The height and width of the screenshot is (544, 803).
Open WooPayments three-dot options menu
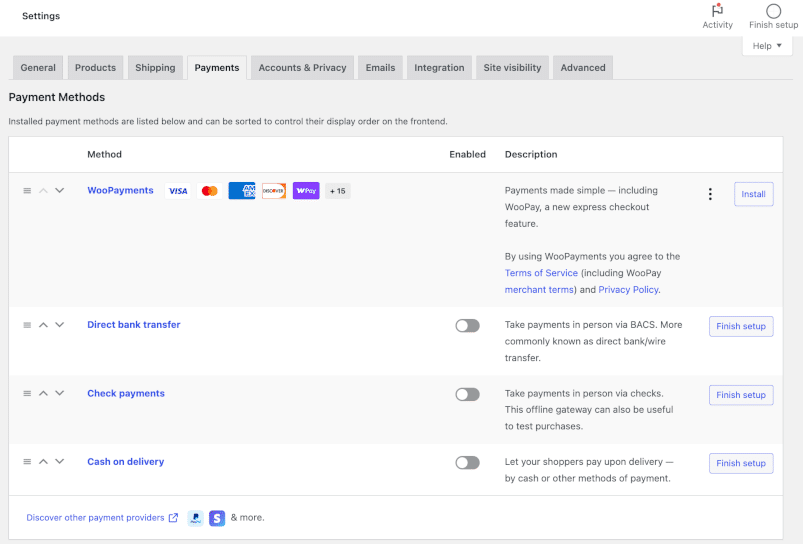[710, 194]
